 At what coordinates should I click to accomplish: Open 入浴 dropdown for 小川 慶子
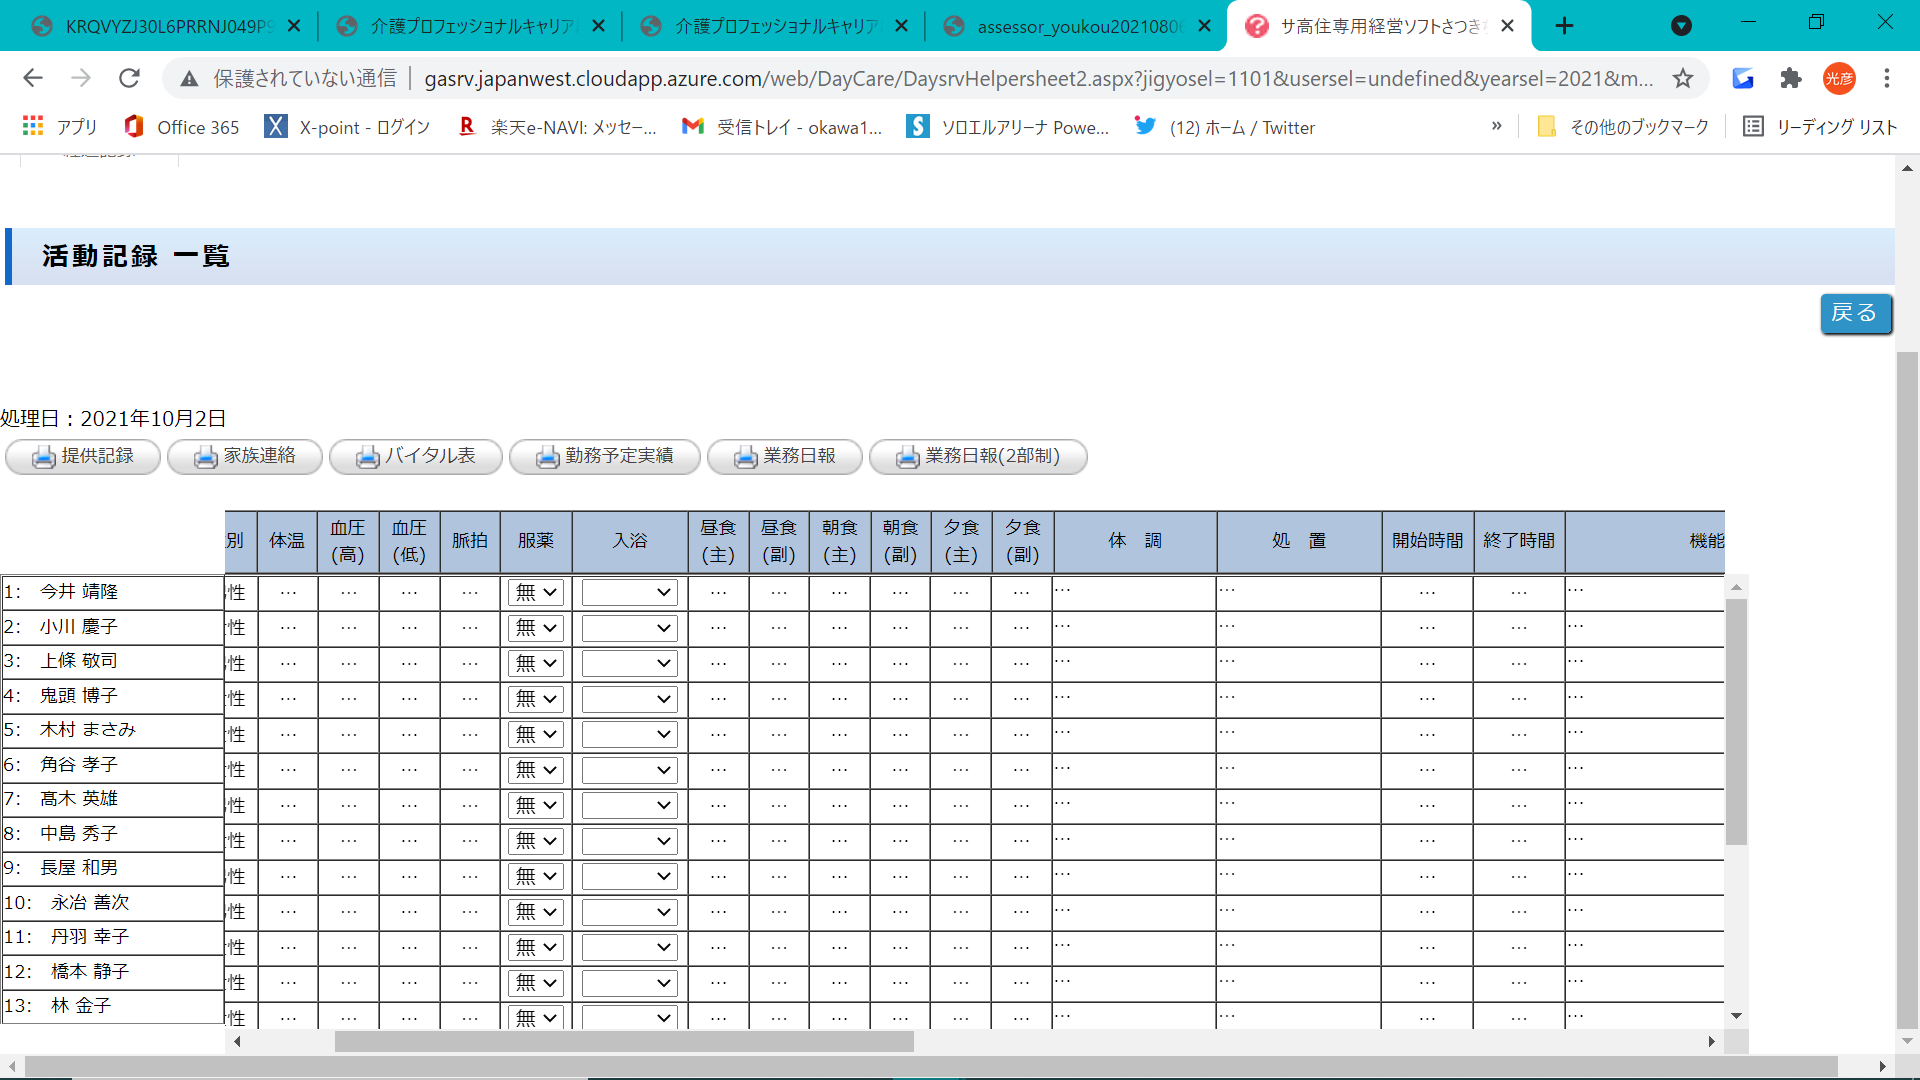[629, 628]
